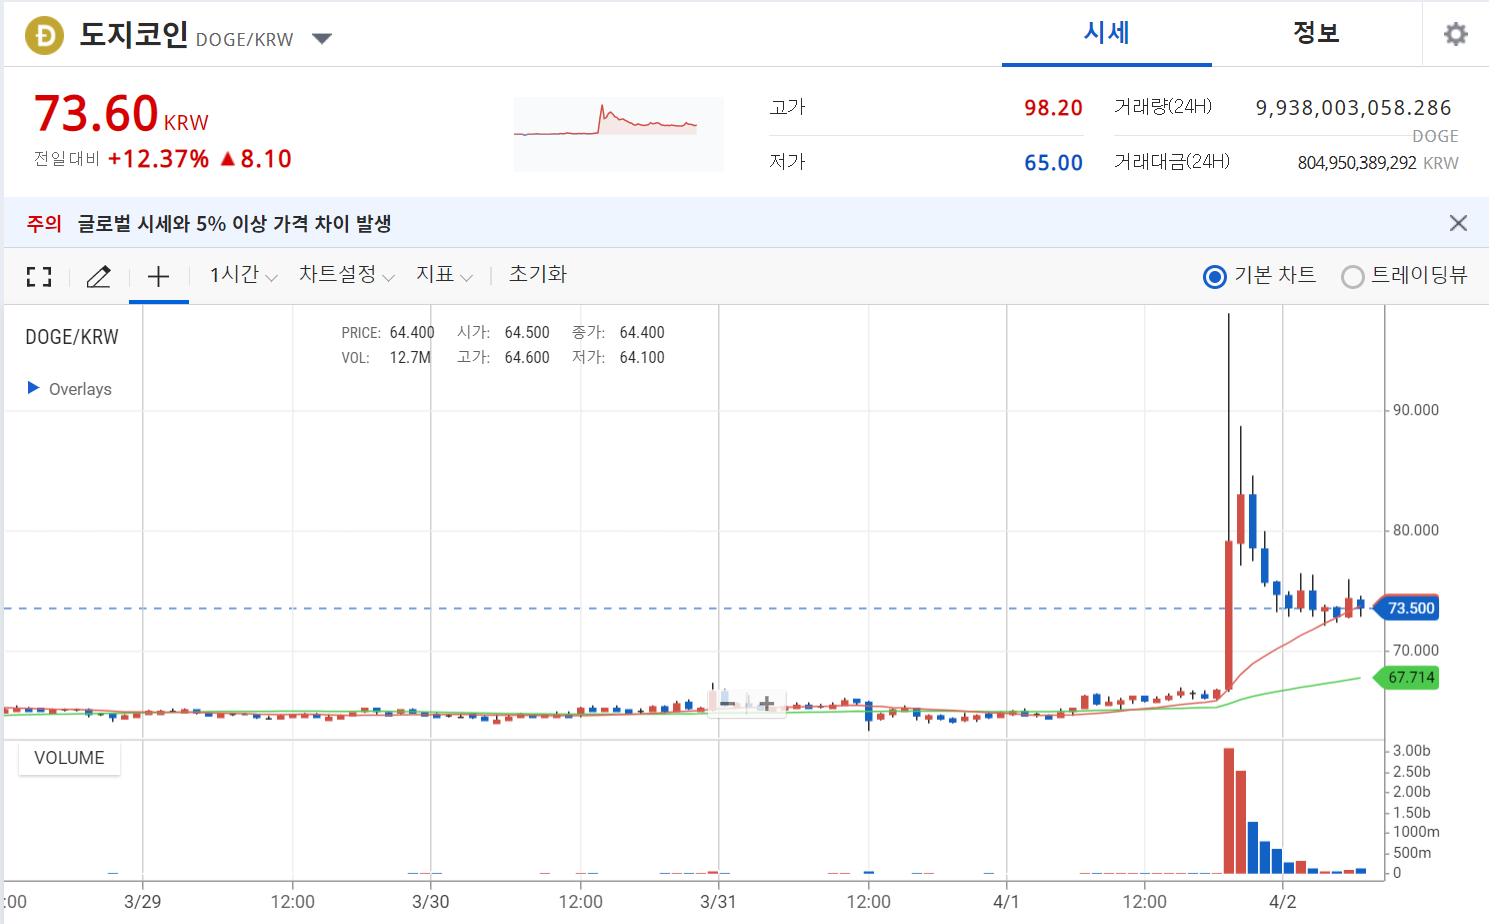Click the 9,938,003,058.286 volume value
The image size is (1489, 924).
tap(1353, 108)
